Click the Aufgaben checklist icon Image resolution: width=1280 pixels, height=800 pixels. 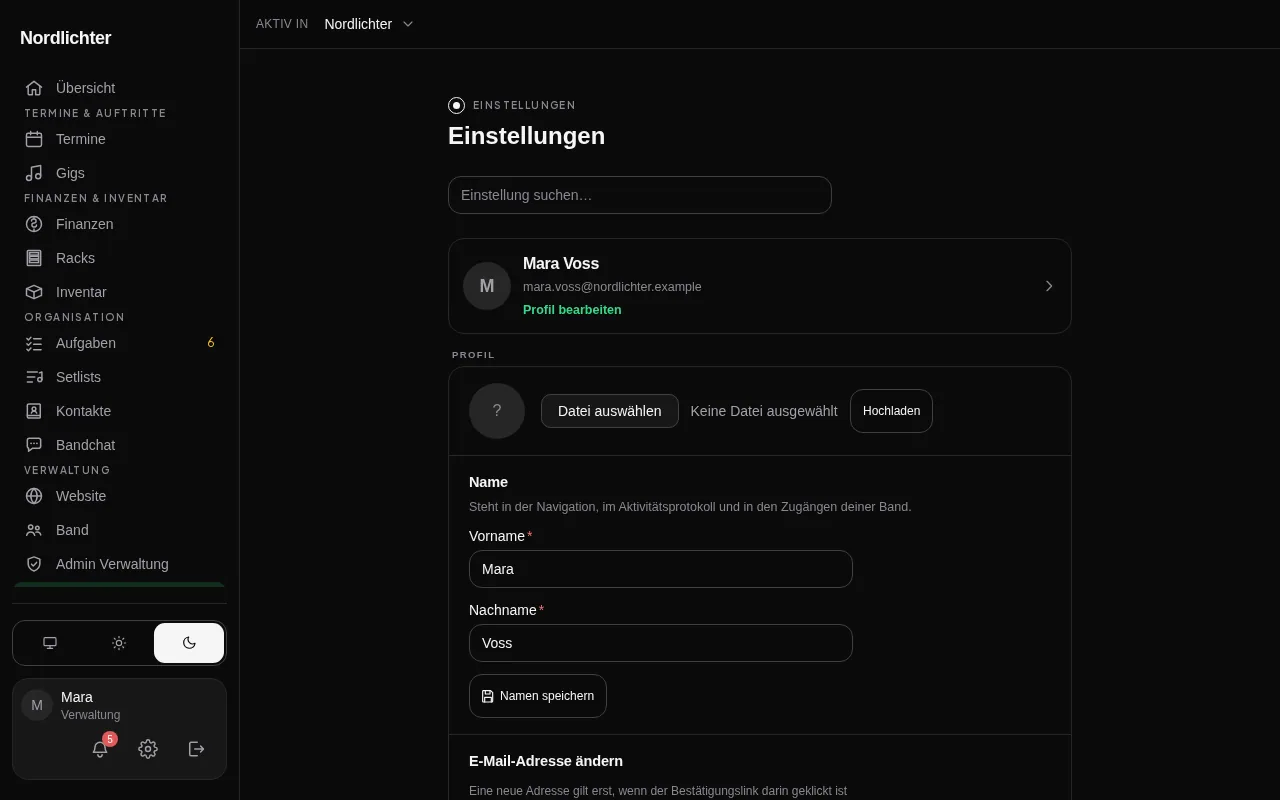pyautogui.click(x=34, y=343)
